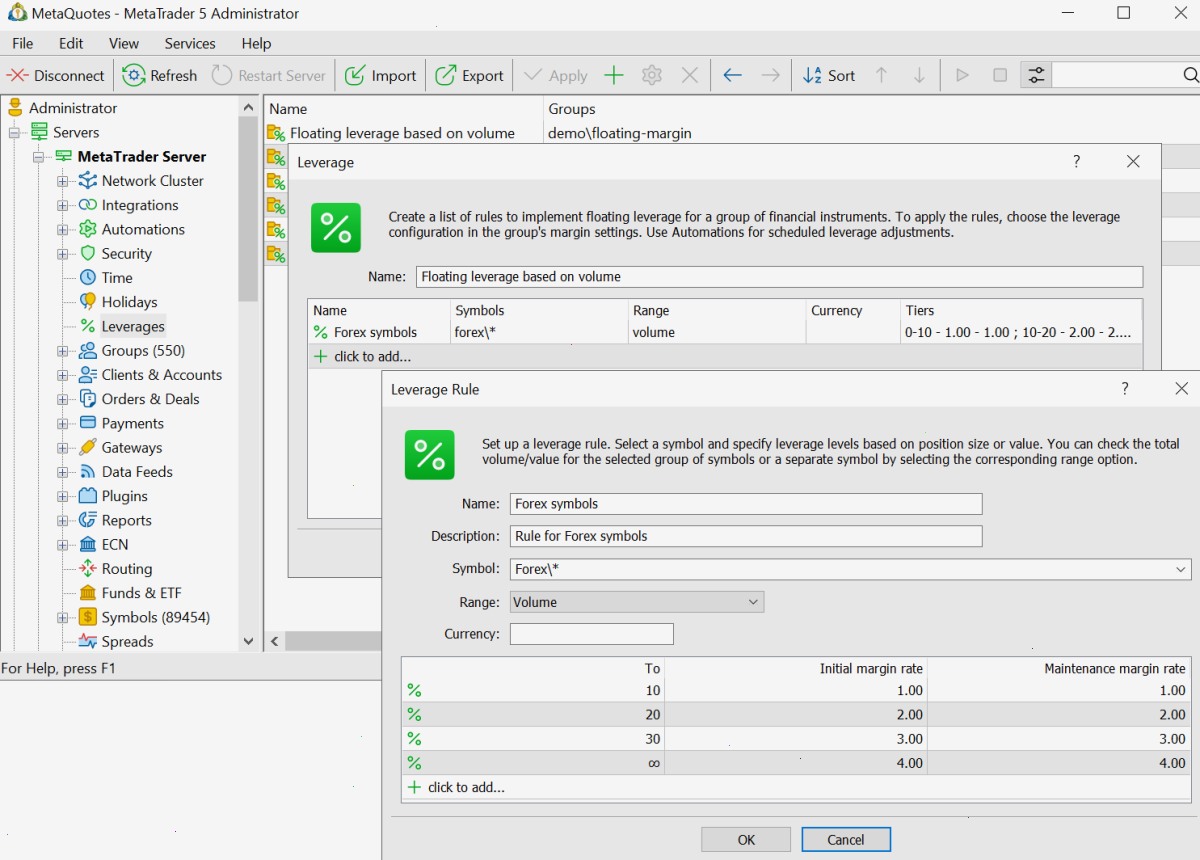Select the ECN bank icon in tree
The width and height of the screenshot is (1200, 860).
point(88,545)
